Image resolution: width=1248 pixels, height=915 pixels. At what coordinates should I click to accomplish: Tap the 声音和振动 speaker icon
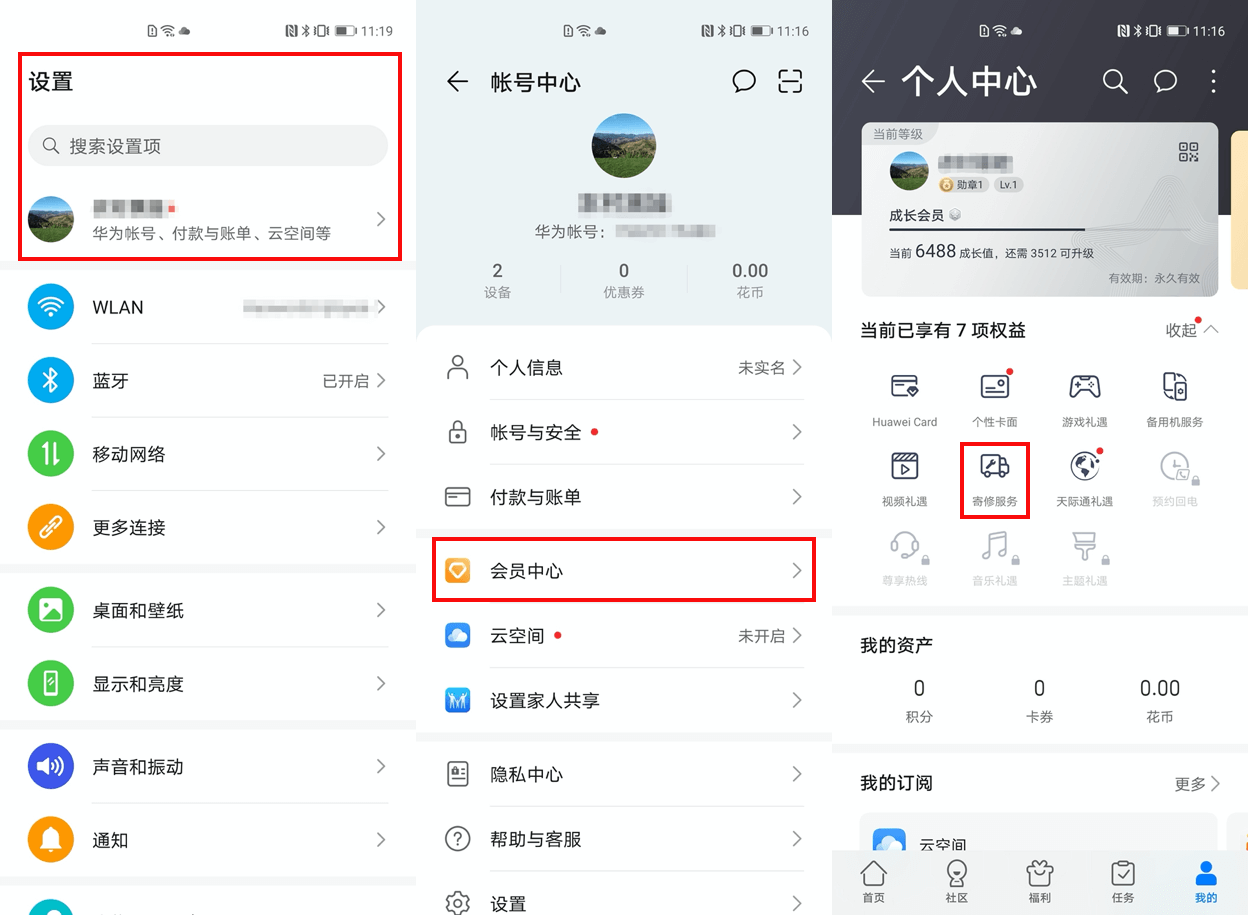coord(51,767)
